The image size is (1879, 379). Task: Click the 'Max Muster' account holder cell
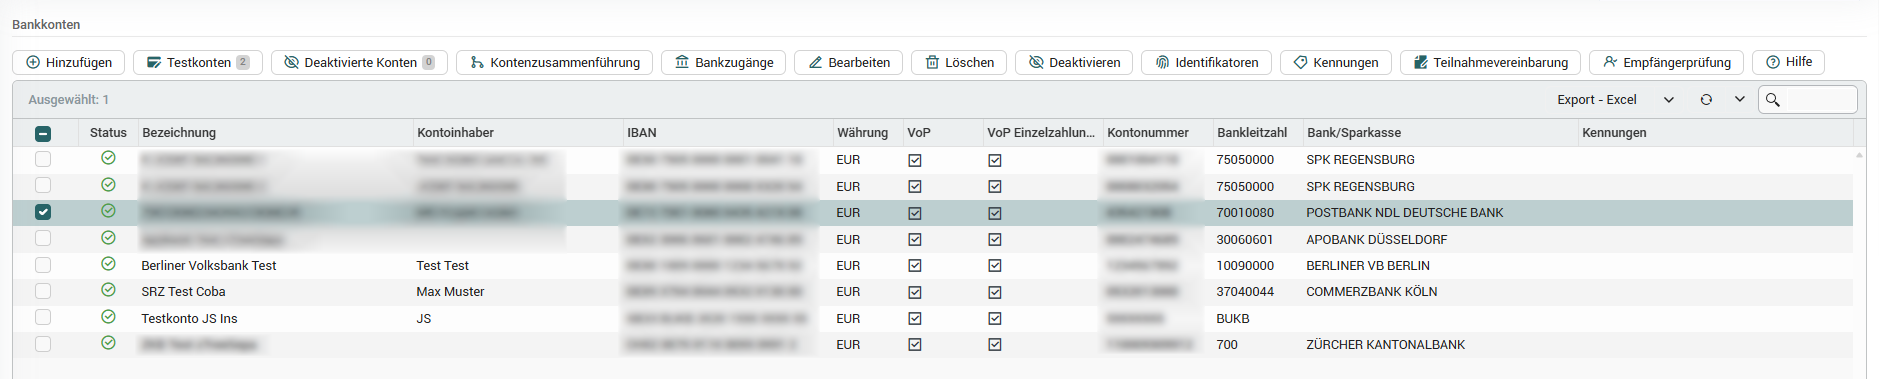click(x=450, y=292)
